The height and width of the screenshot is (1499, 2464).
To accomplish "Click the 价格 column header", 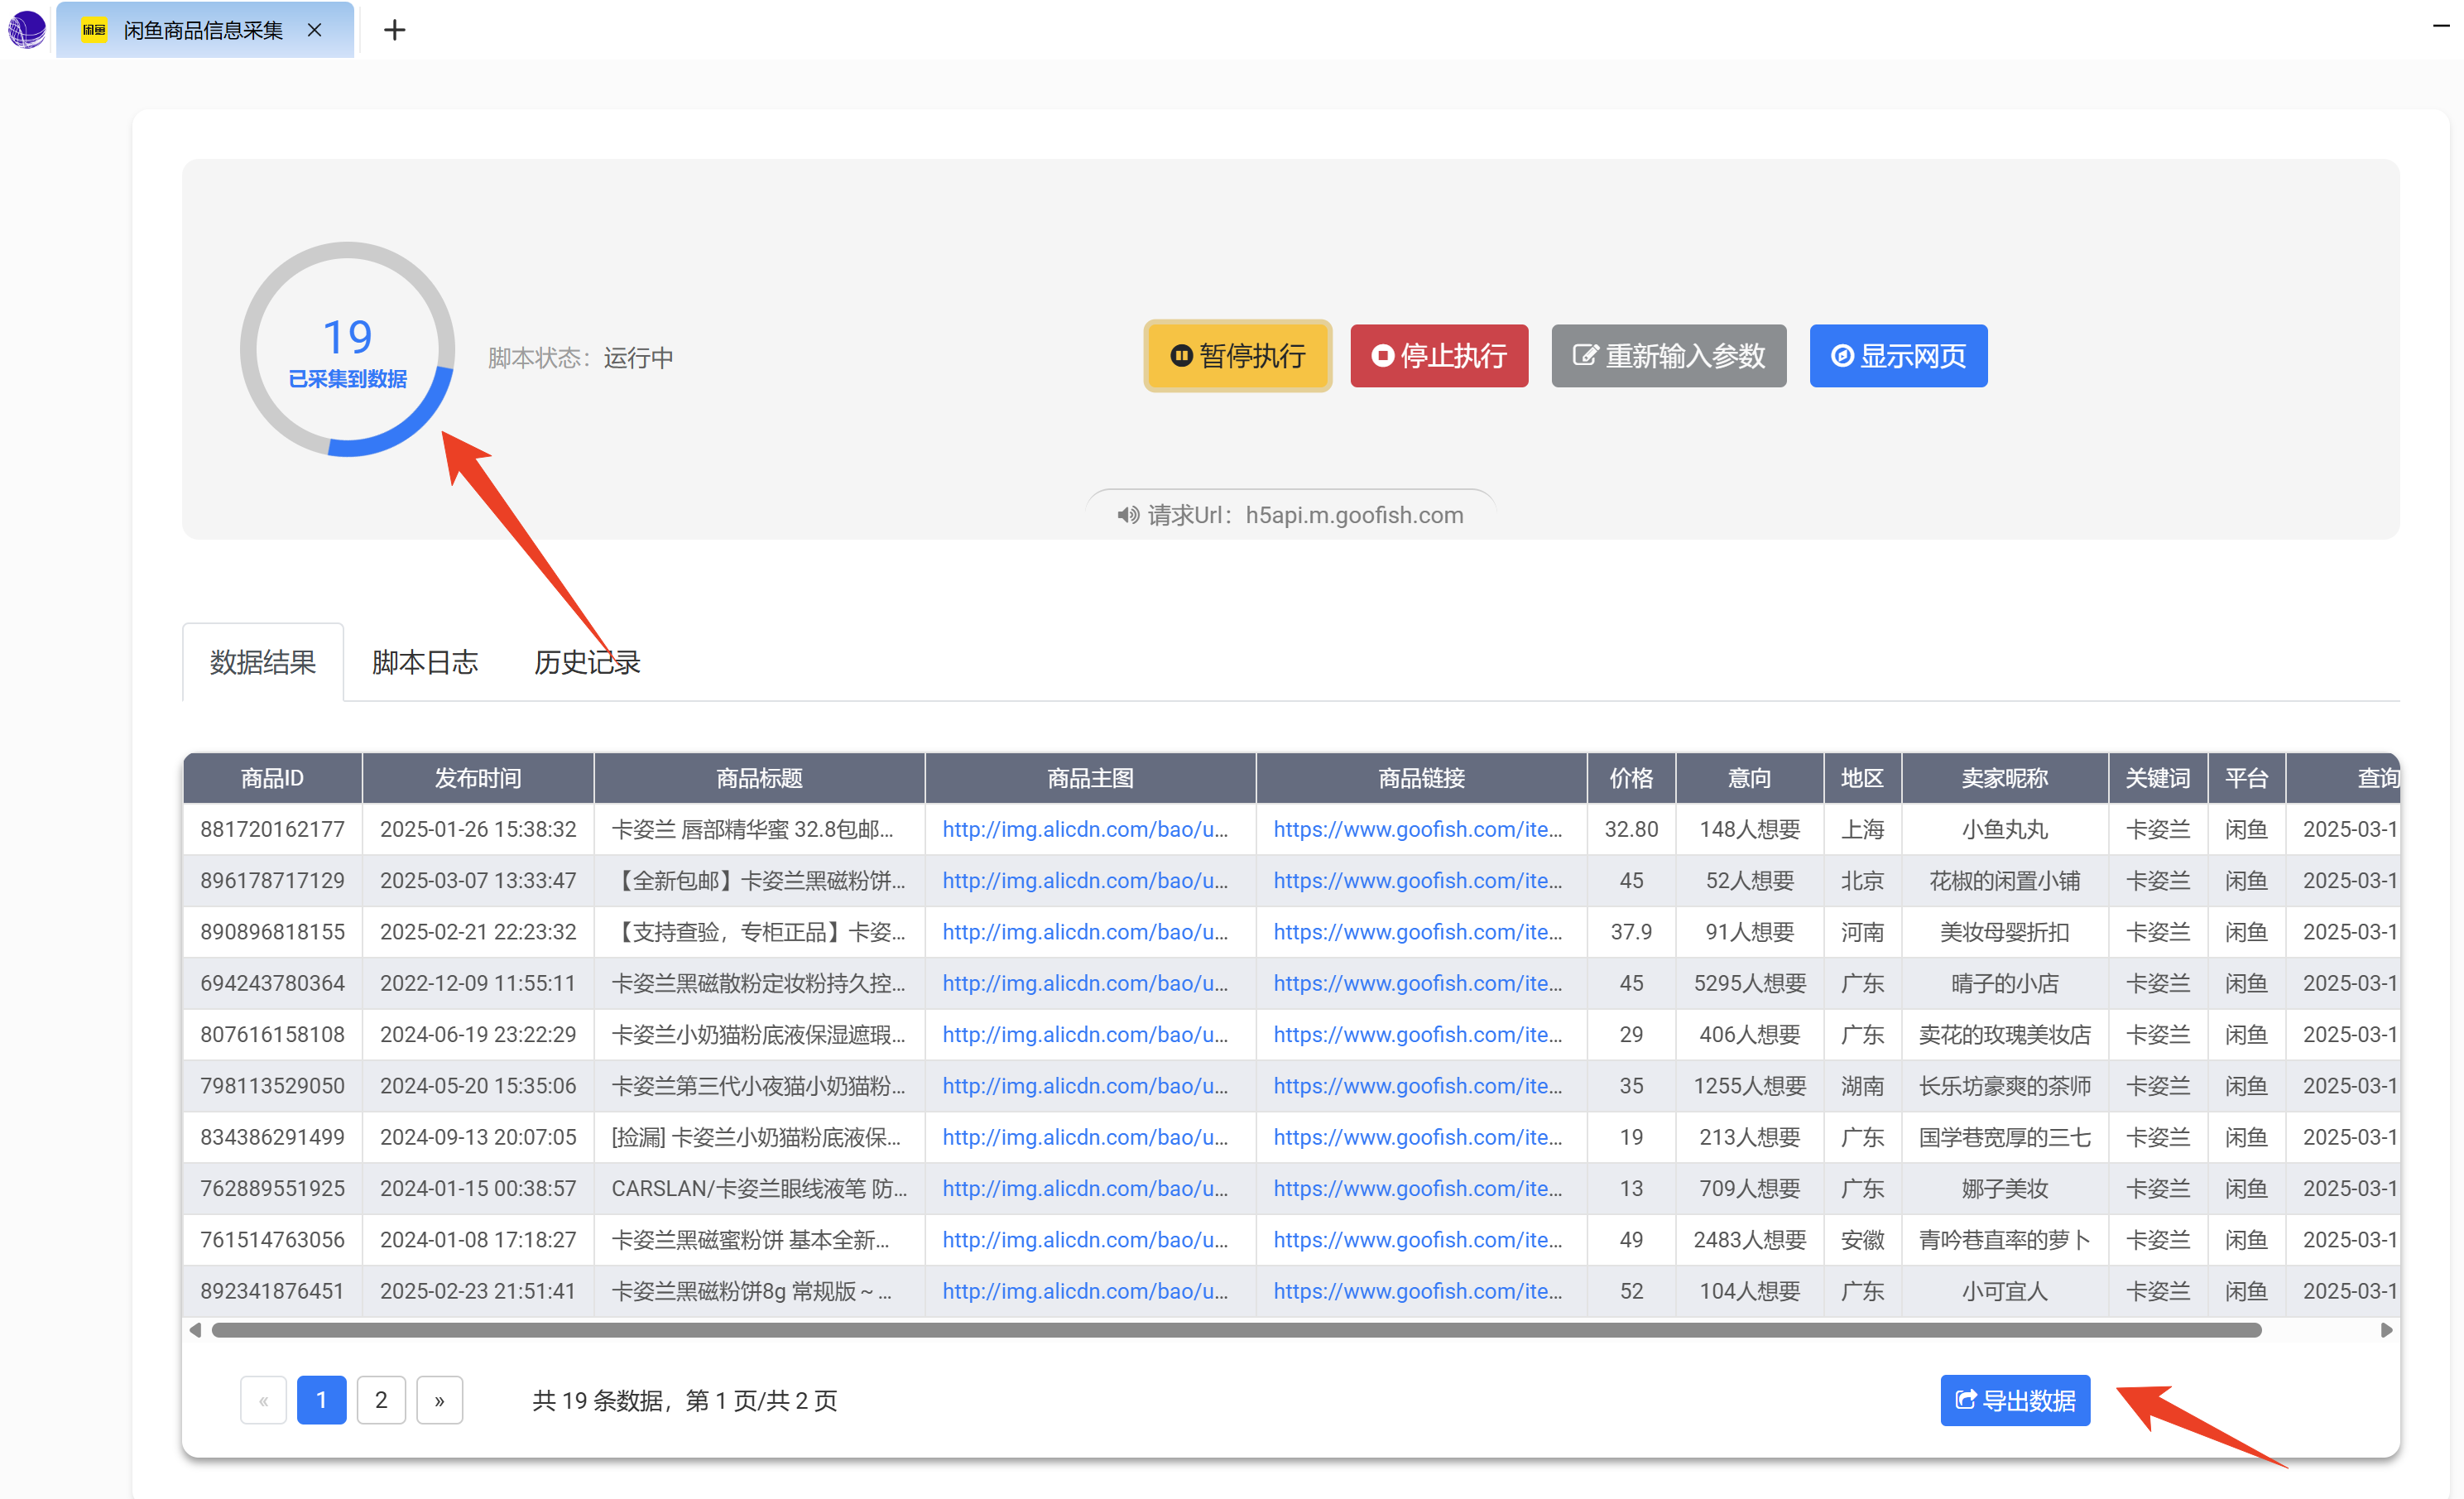I will 1631,778.
